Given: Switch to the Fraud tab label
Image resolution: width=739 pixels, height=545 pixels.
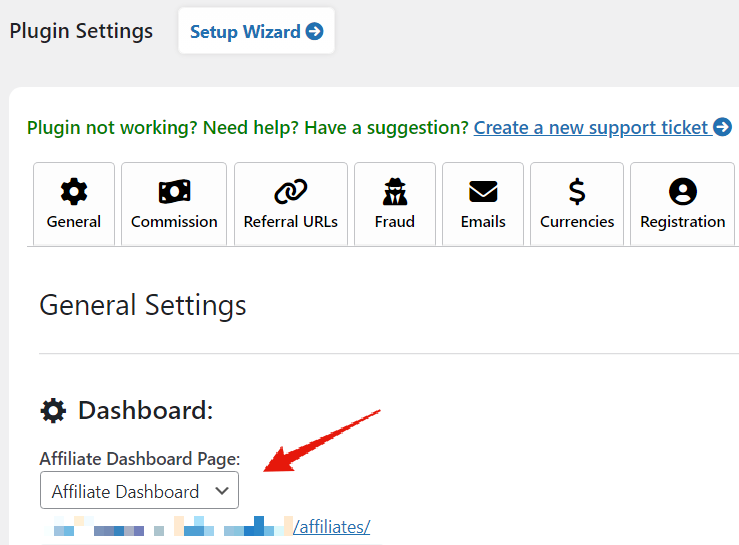Looking at the screenshot, I should click(x=395, y=222).
